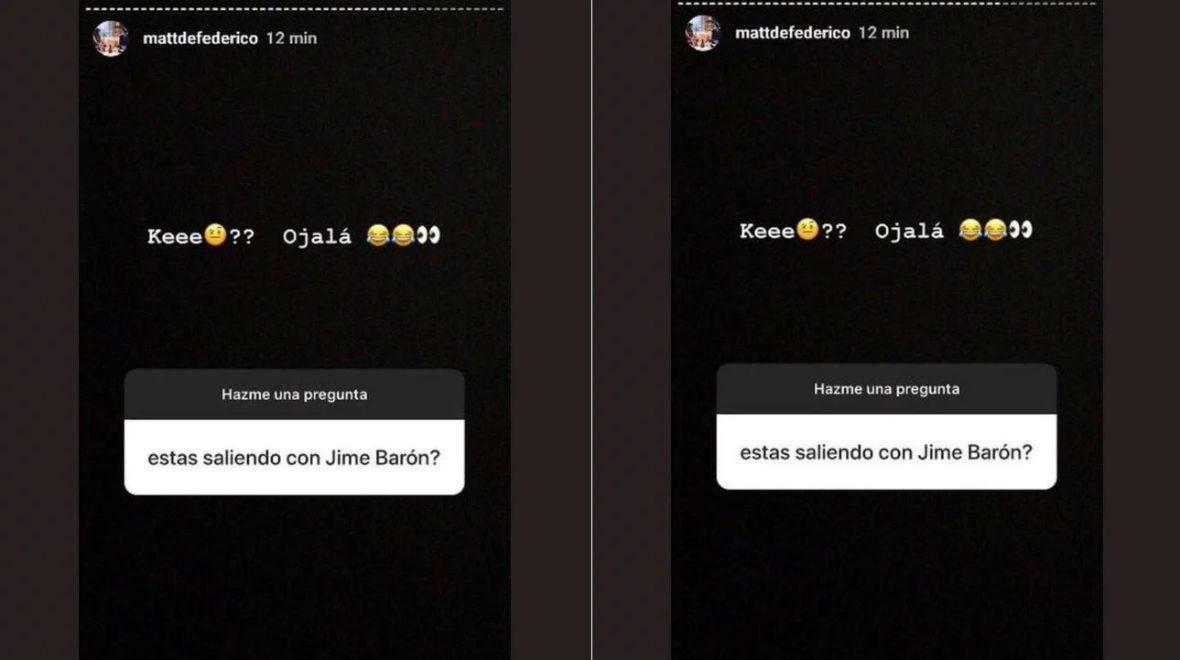Open mattdefederico username link in right story

(x=792, y=32)
